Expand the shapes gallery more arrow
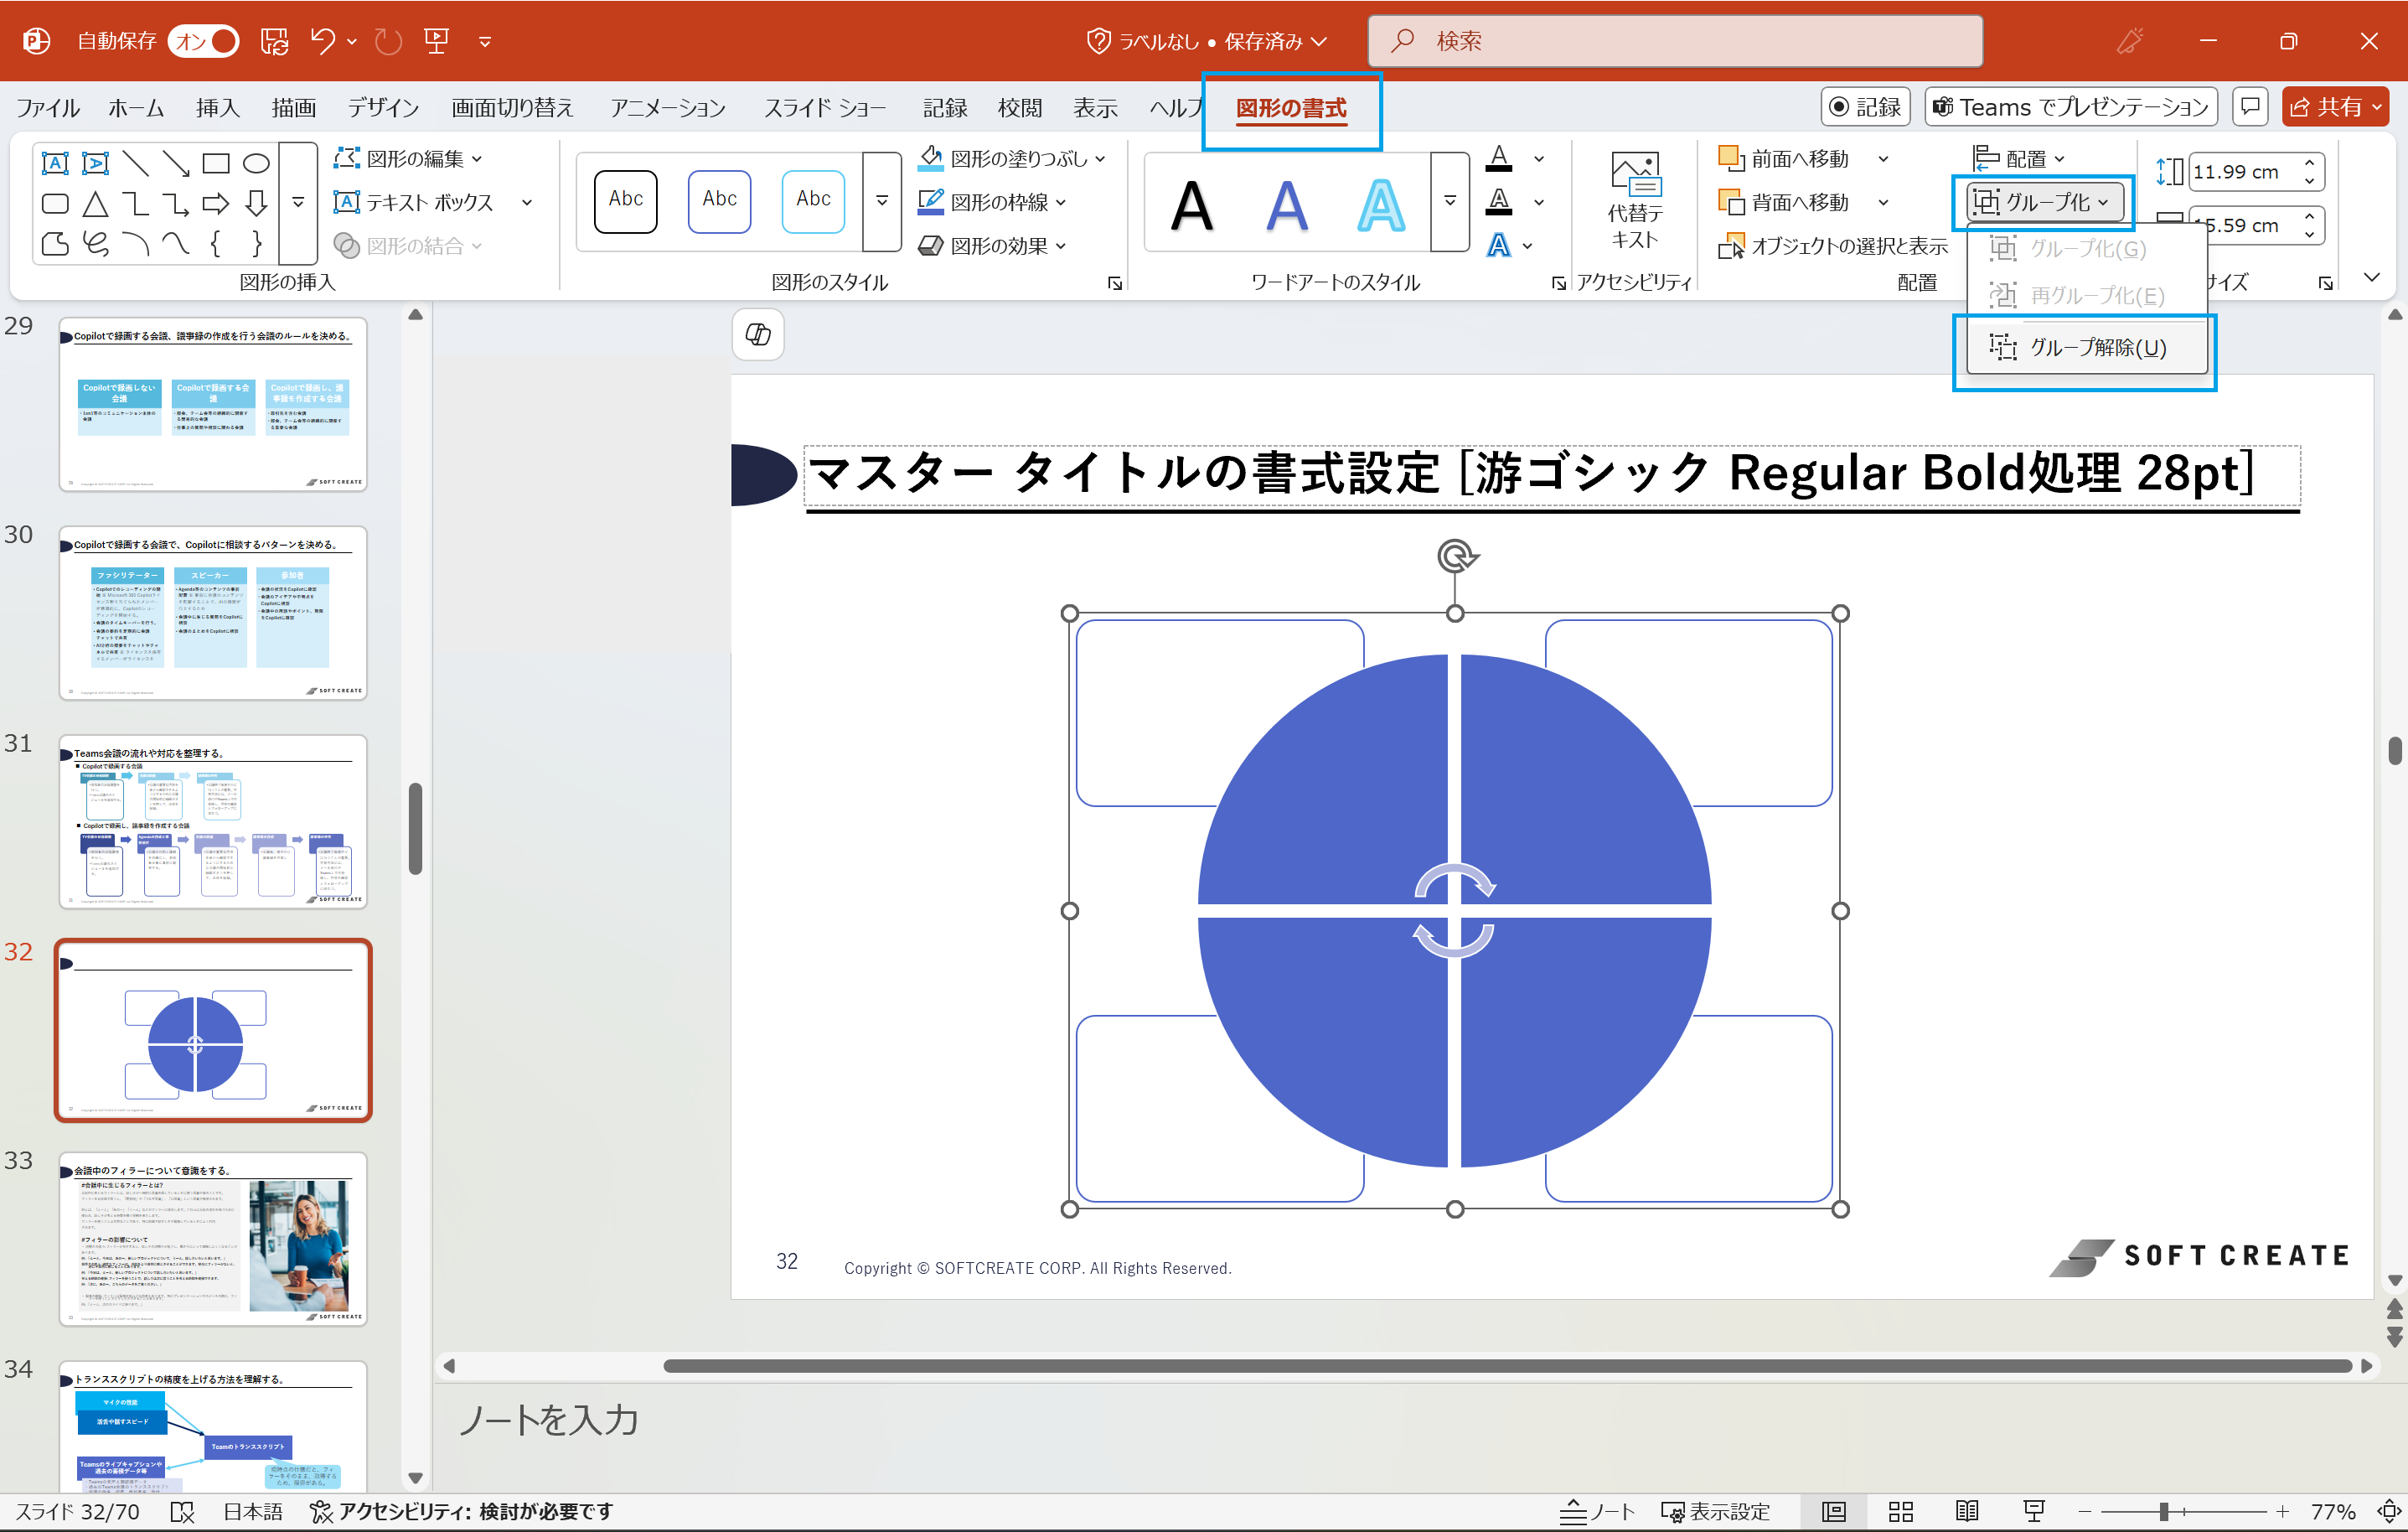The image size is (2408, 1532). (298, 203)
